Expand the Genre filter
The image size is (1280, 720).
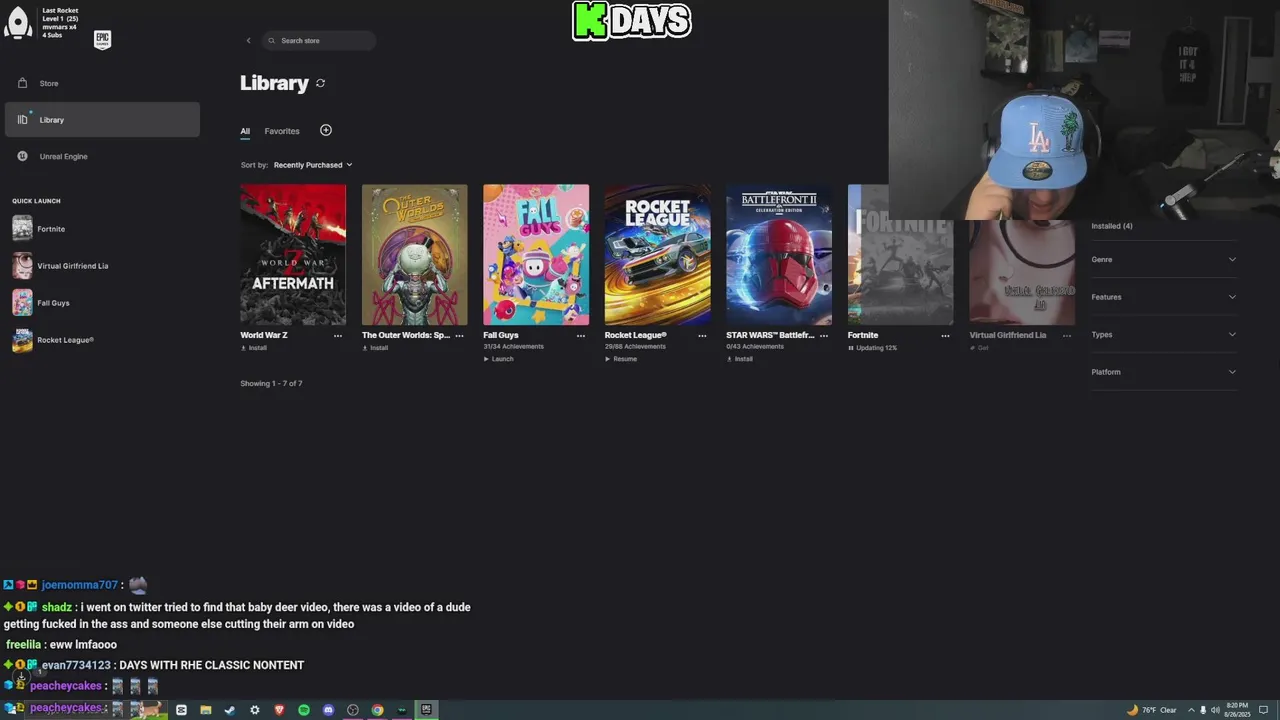tap(1164, 259)
